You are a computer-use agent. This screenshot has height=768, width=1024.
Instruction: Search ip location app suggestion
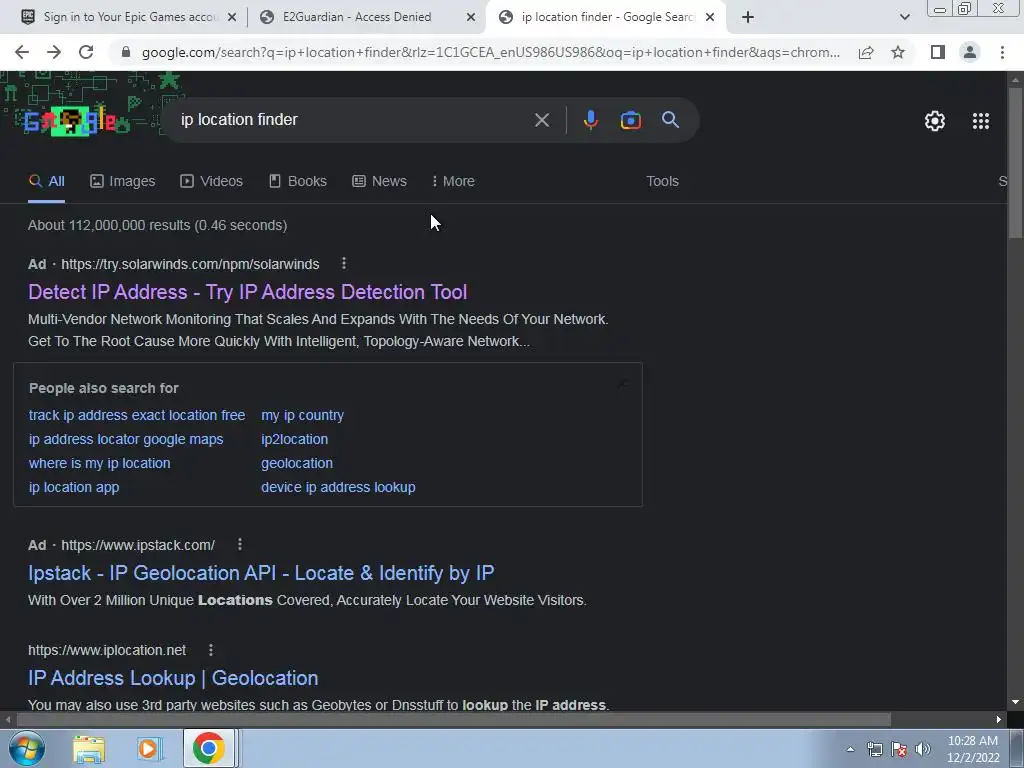coord(74,487)
